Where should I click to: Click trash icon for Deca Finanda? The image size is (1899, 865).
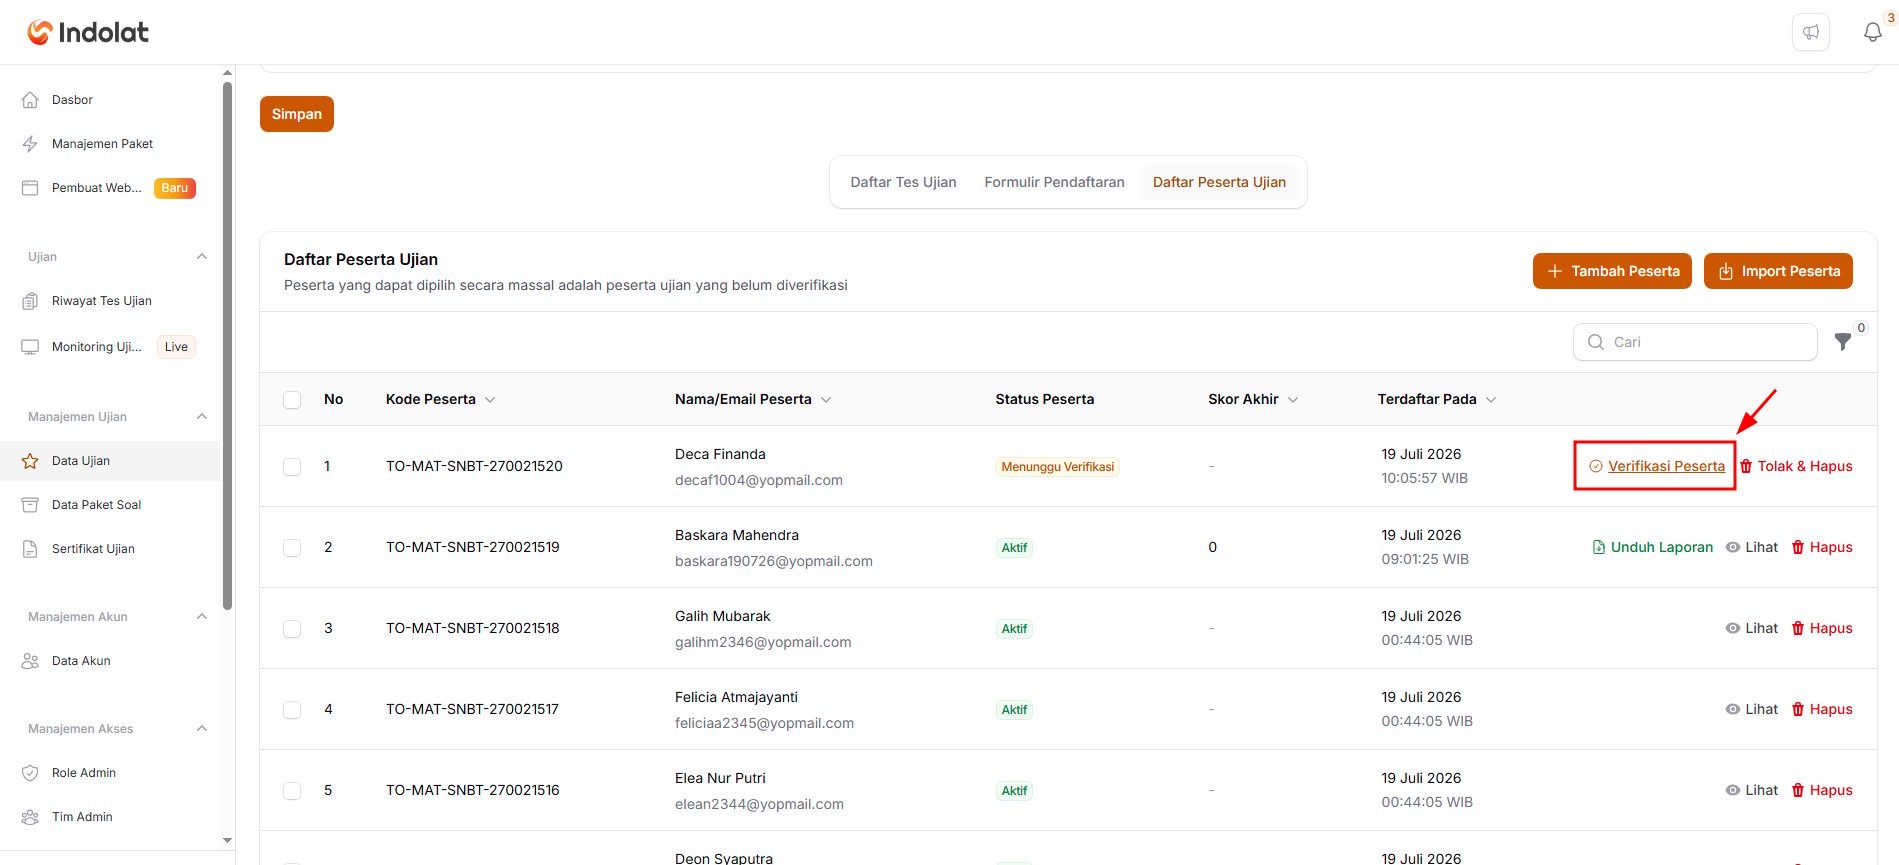click(x=1746, y=466)
